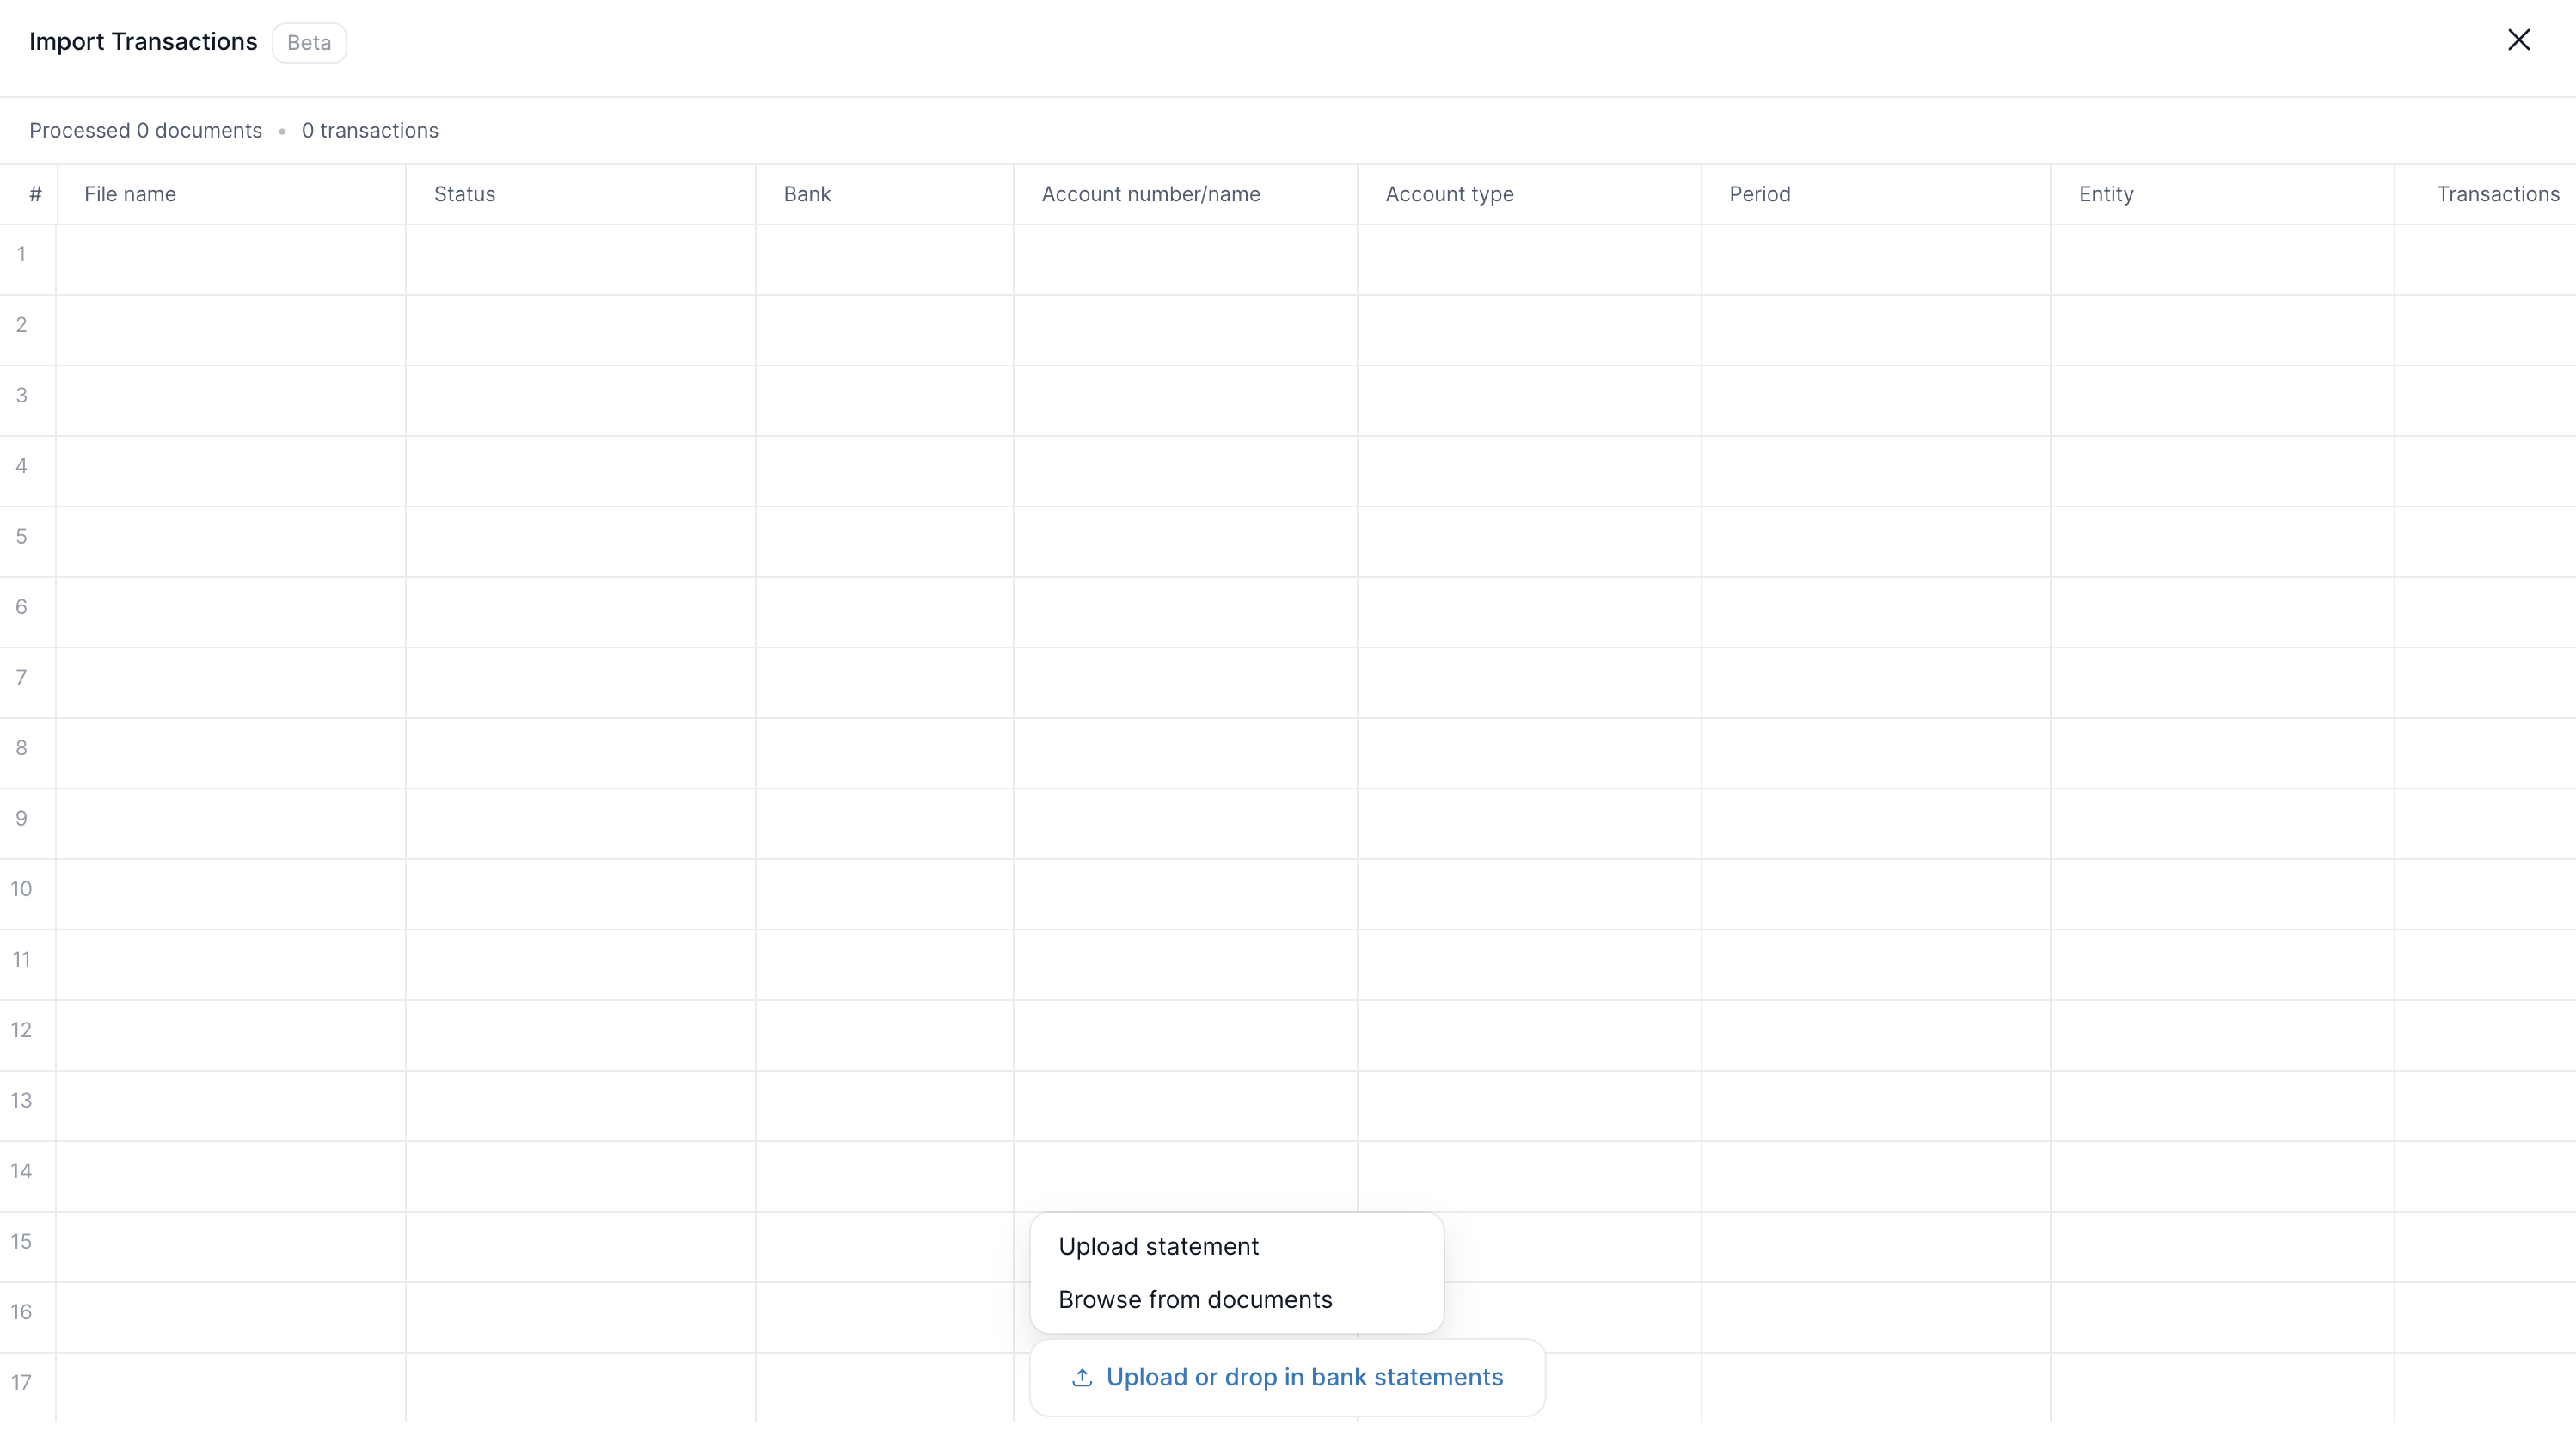The height and width of the screenshot is (1431, 2576).
Task: Select Upload statement from the menu
Action: point(1157,1245)
